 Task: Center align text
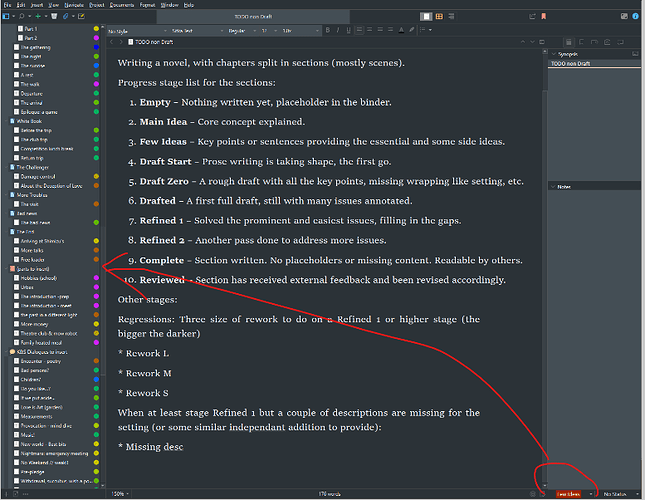pyautogui.click(x=370, y=30)
